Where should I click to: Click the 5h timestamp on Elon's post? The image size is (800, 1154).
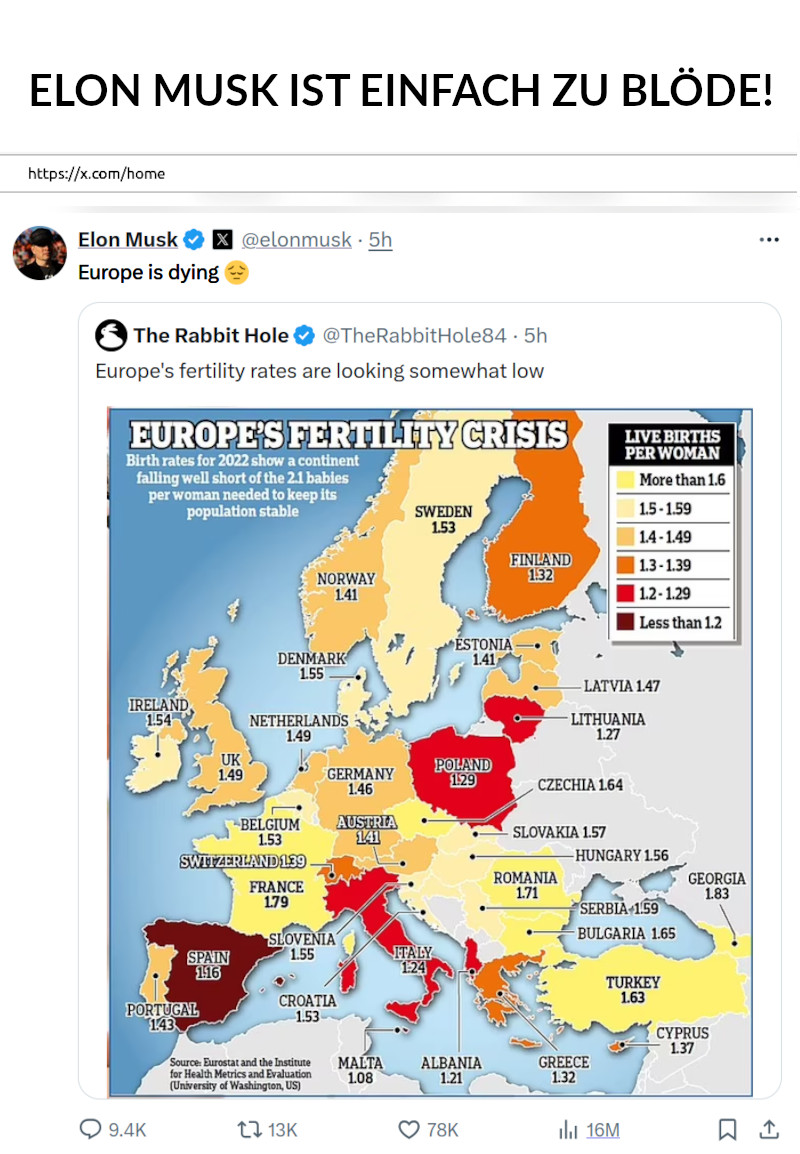pyautogui.click(x=380, y=240)
